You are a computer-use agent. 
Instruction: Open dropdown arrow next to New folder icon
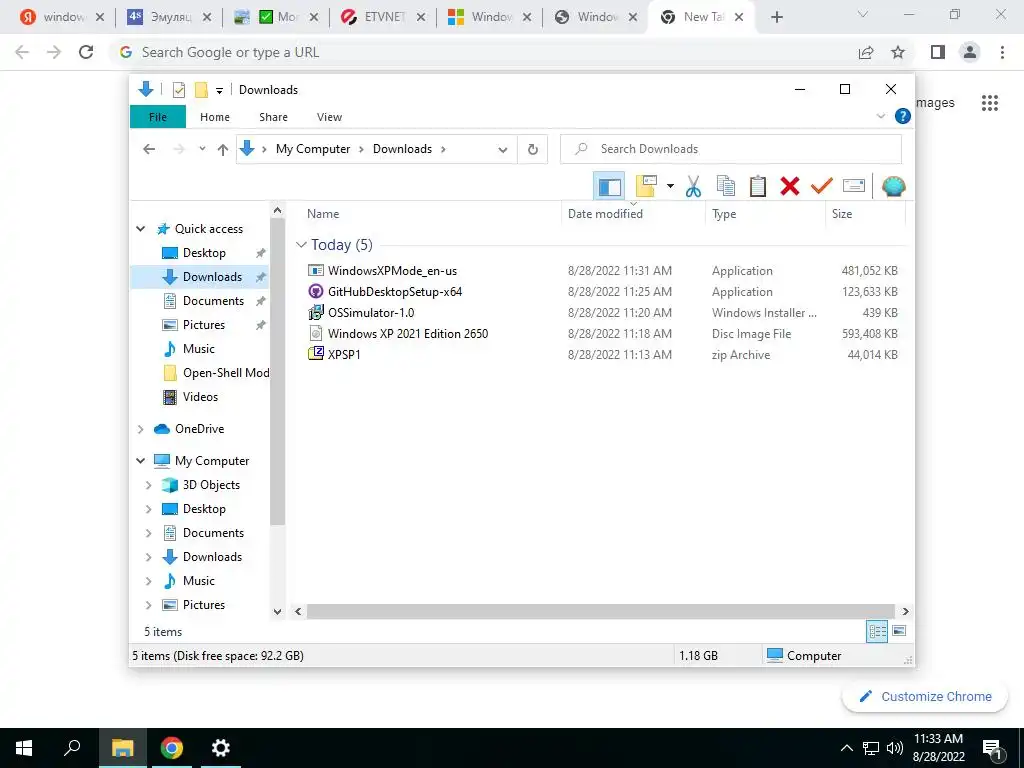click(670, 187)
